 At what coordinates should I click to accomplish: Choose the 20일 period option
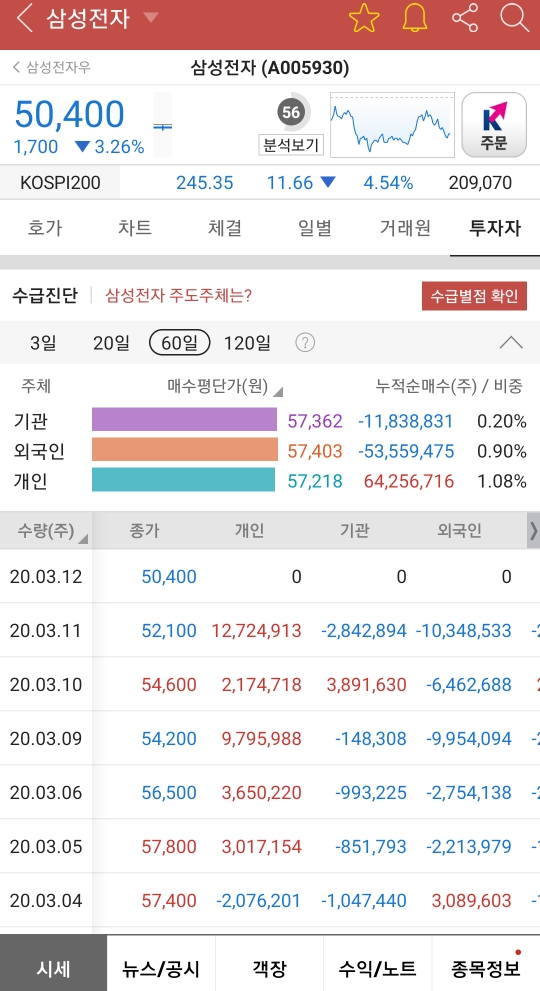pos(111,343)
